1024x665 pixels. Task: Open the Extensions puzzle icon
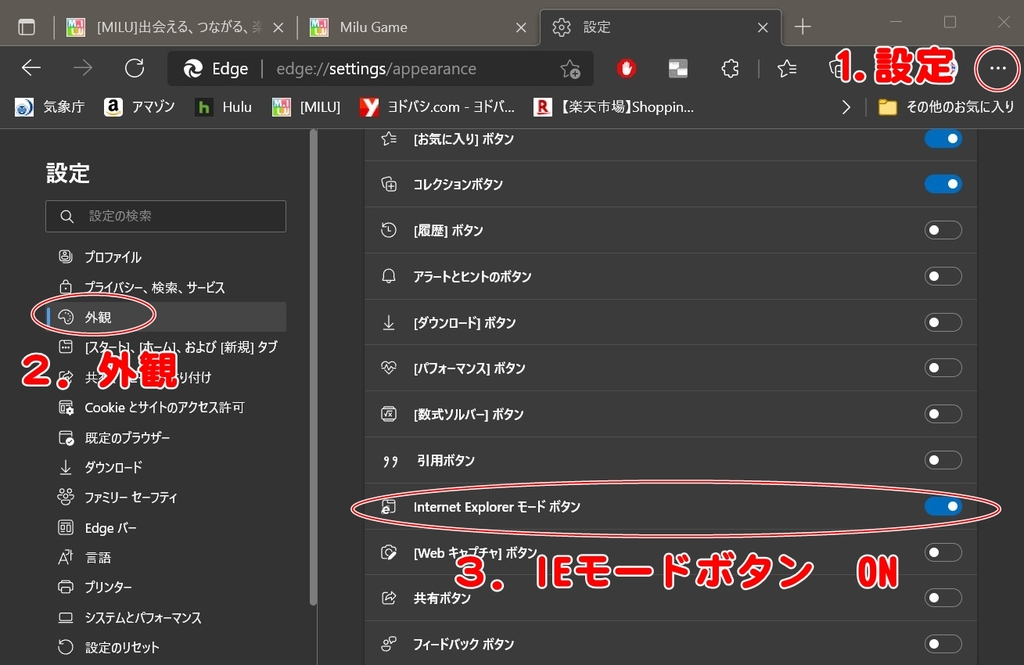click(730, 68)
